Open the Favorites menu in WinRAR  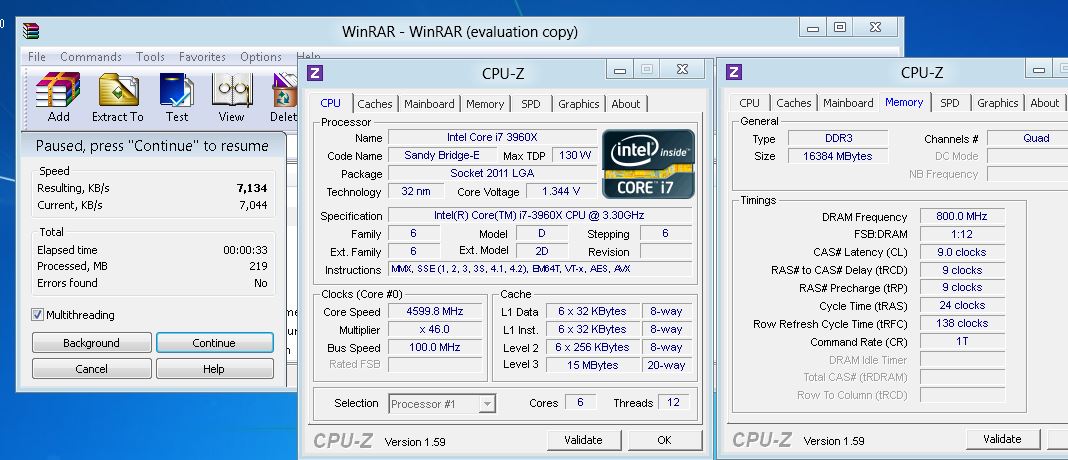202,57
